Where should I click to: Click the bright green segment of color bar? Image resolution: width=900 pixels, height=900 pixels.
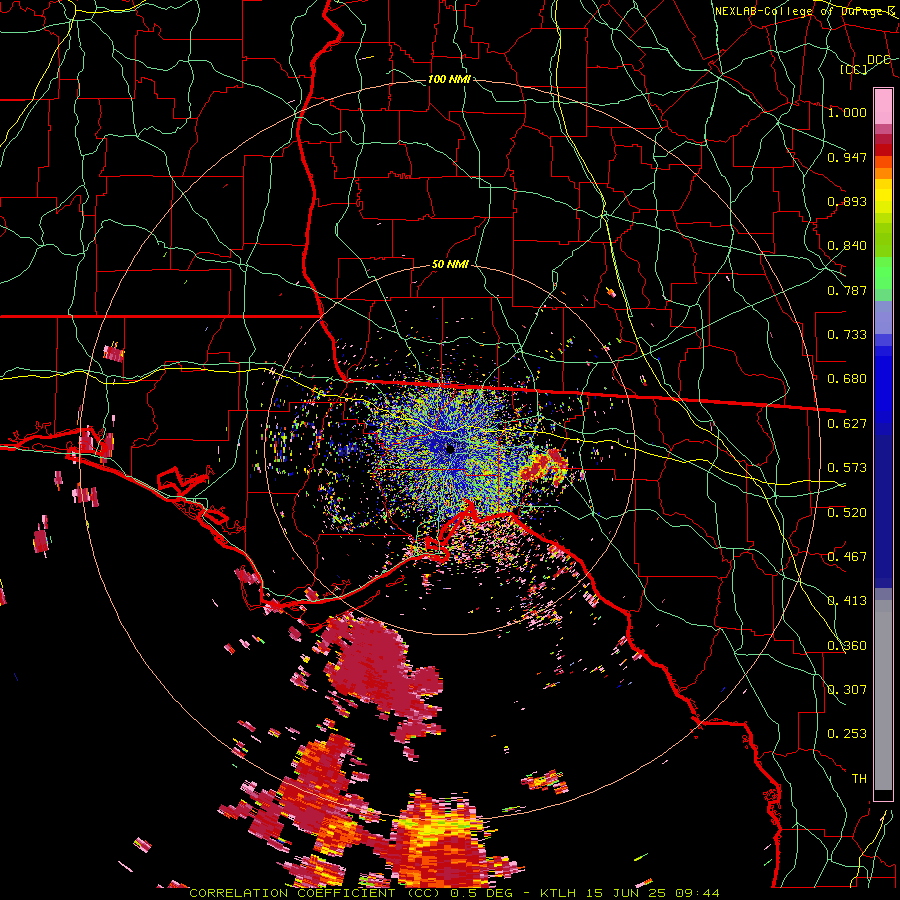tap(883, 273)
